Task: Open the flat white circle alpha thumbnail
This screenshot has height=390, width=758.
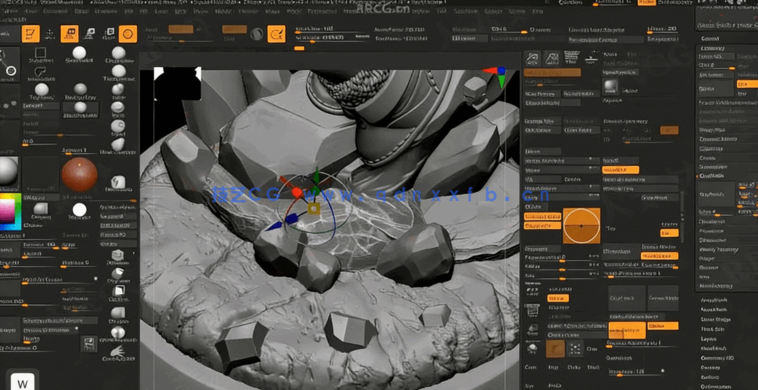Action: coord(79,210)
